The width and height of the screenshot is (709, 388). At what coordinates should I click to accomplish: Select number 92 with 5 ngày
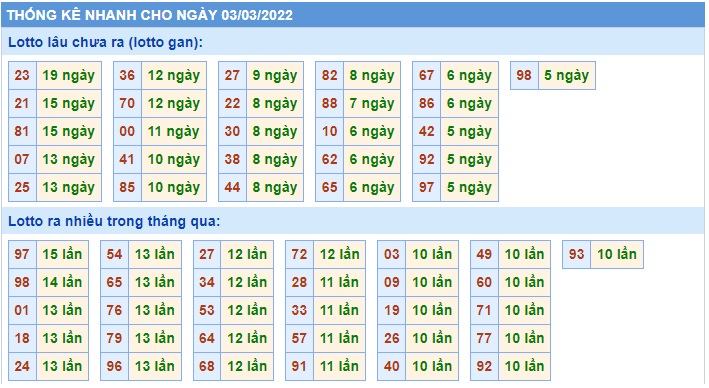tap(426, 159)
